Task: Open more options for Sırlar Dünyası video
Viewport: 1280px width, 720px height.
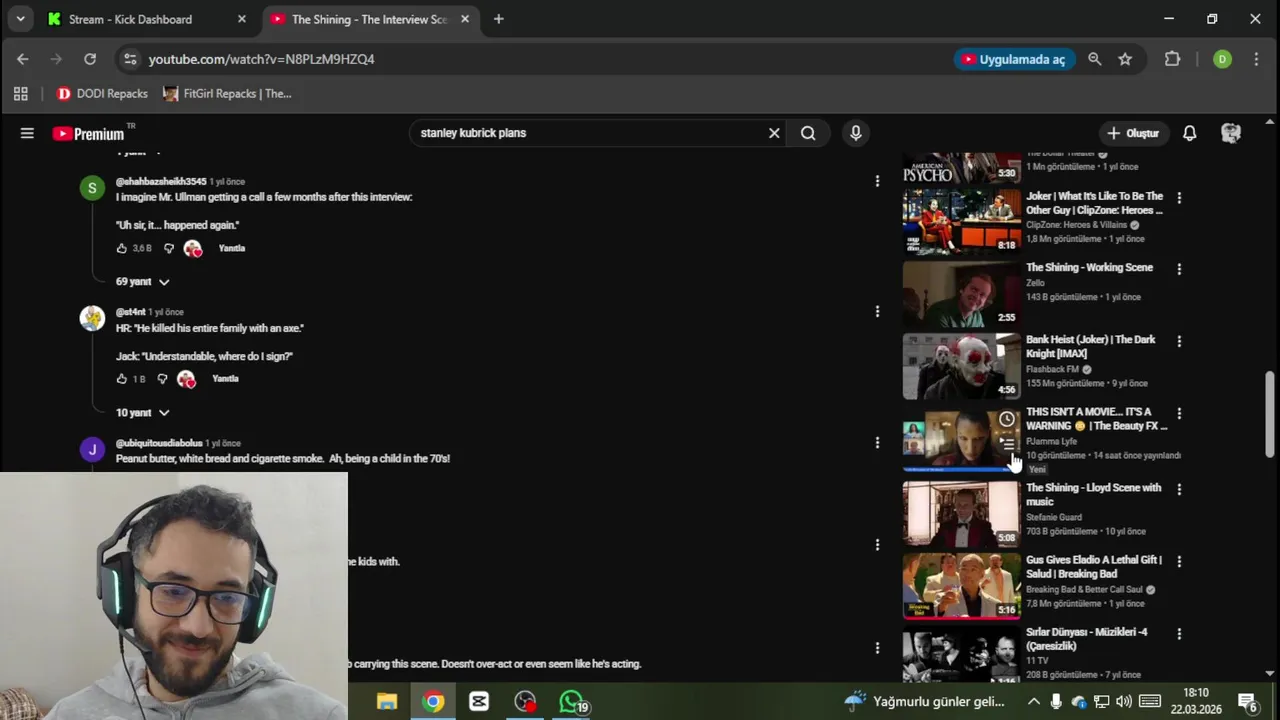Action: point(1179,633)
